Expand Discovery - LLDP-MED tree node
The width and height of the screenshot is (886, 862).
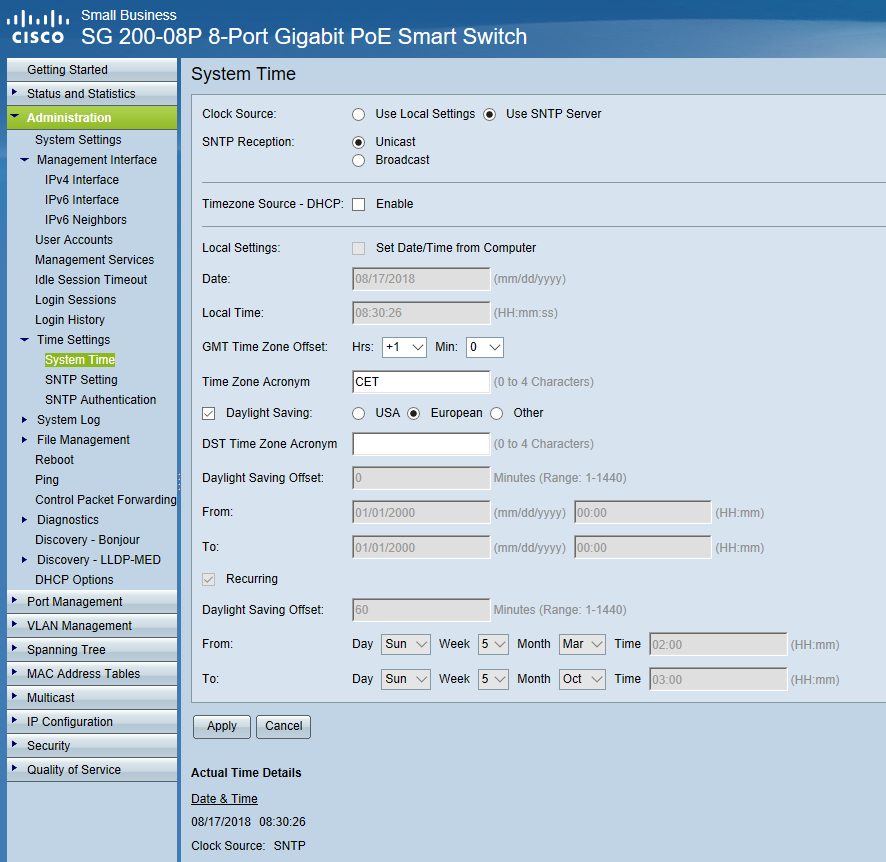[24, 560]
